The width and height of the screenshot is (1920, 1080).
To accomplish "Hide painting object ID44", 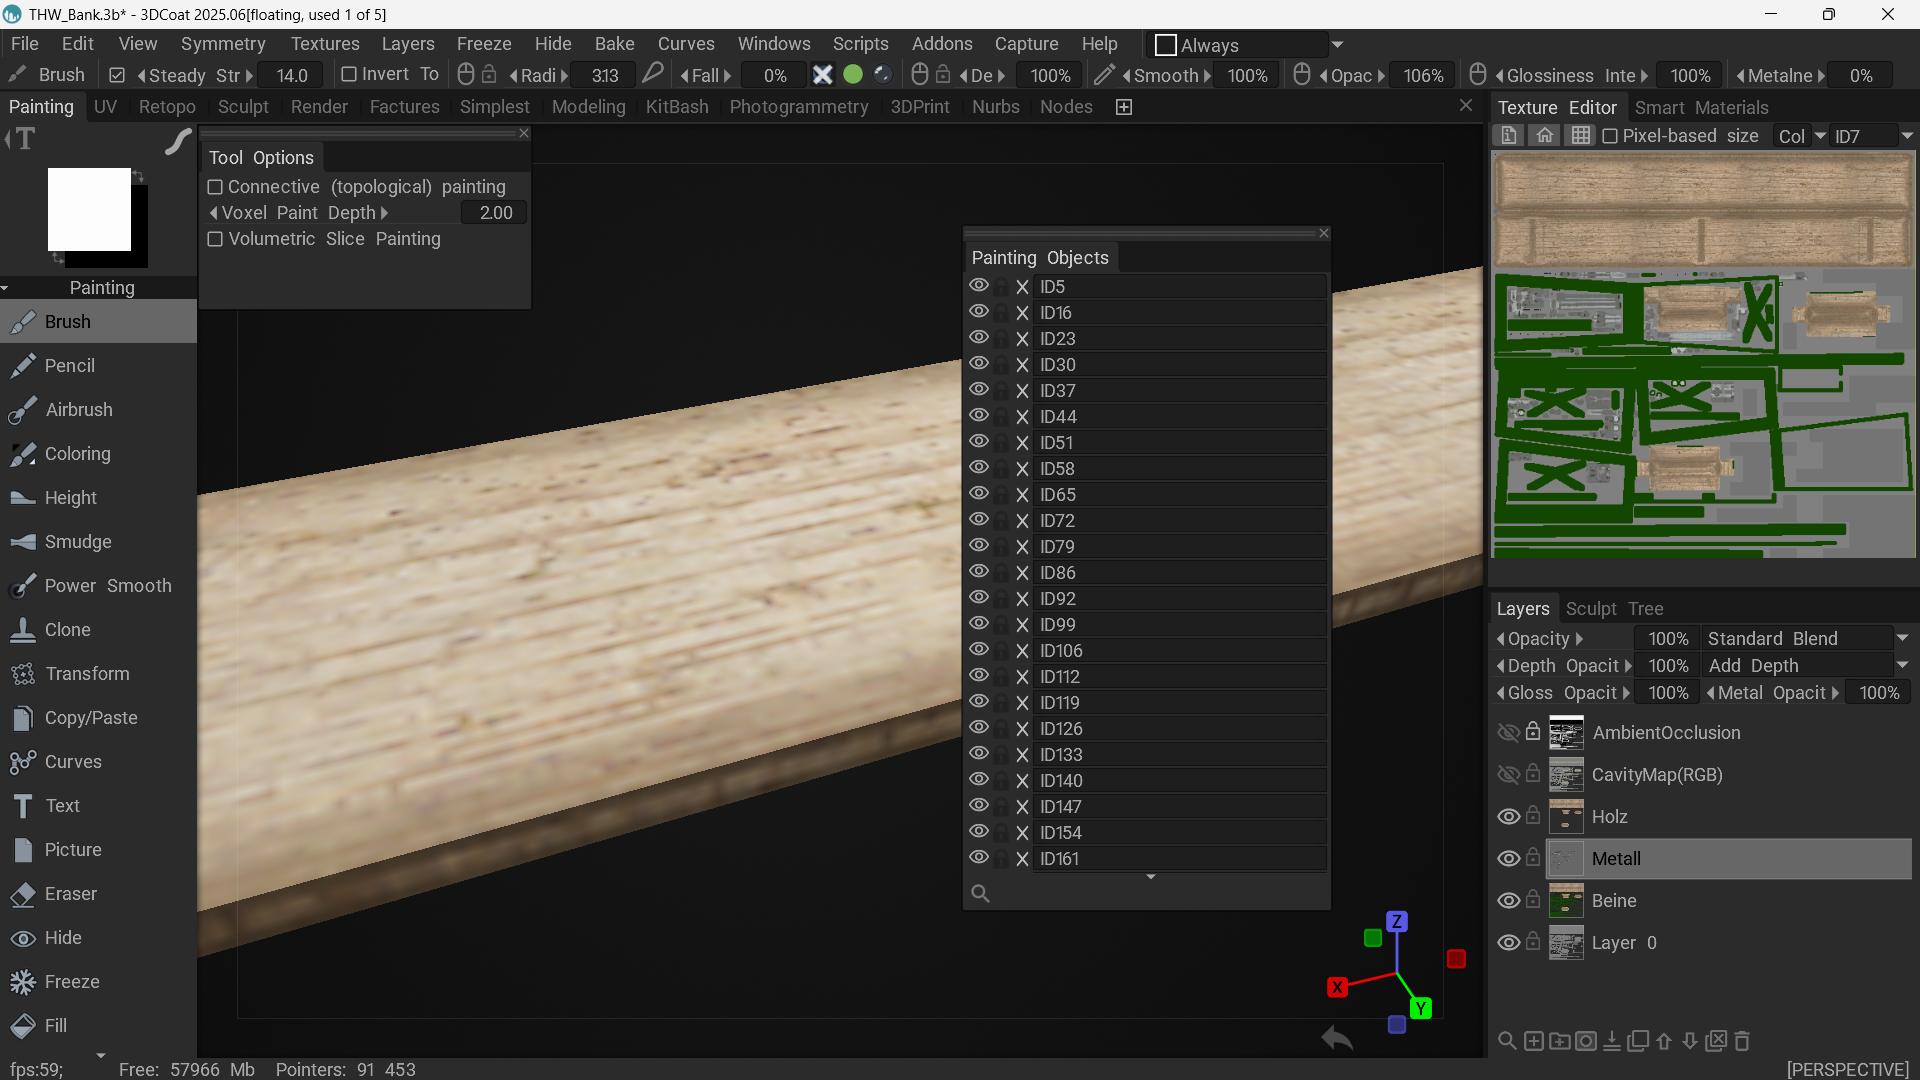I will pyautogui.click(x=979, y=416).
